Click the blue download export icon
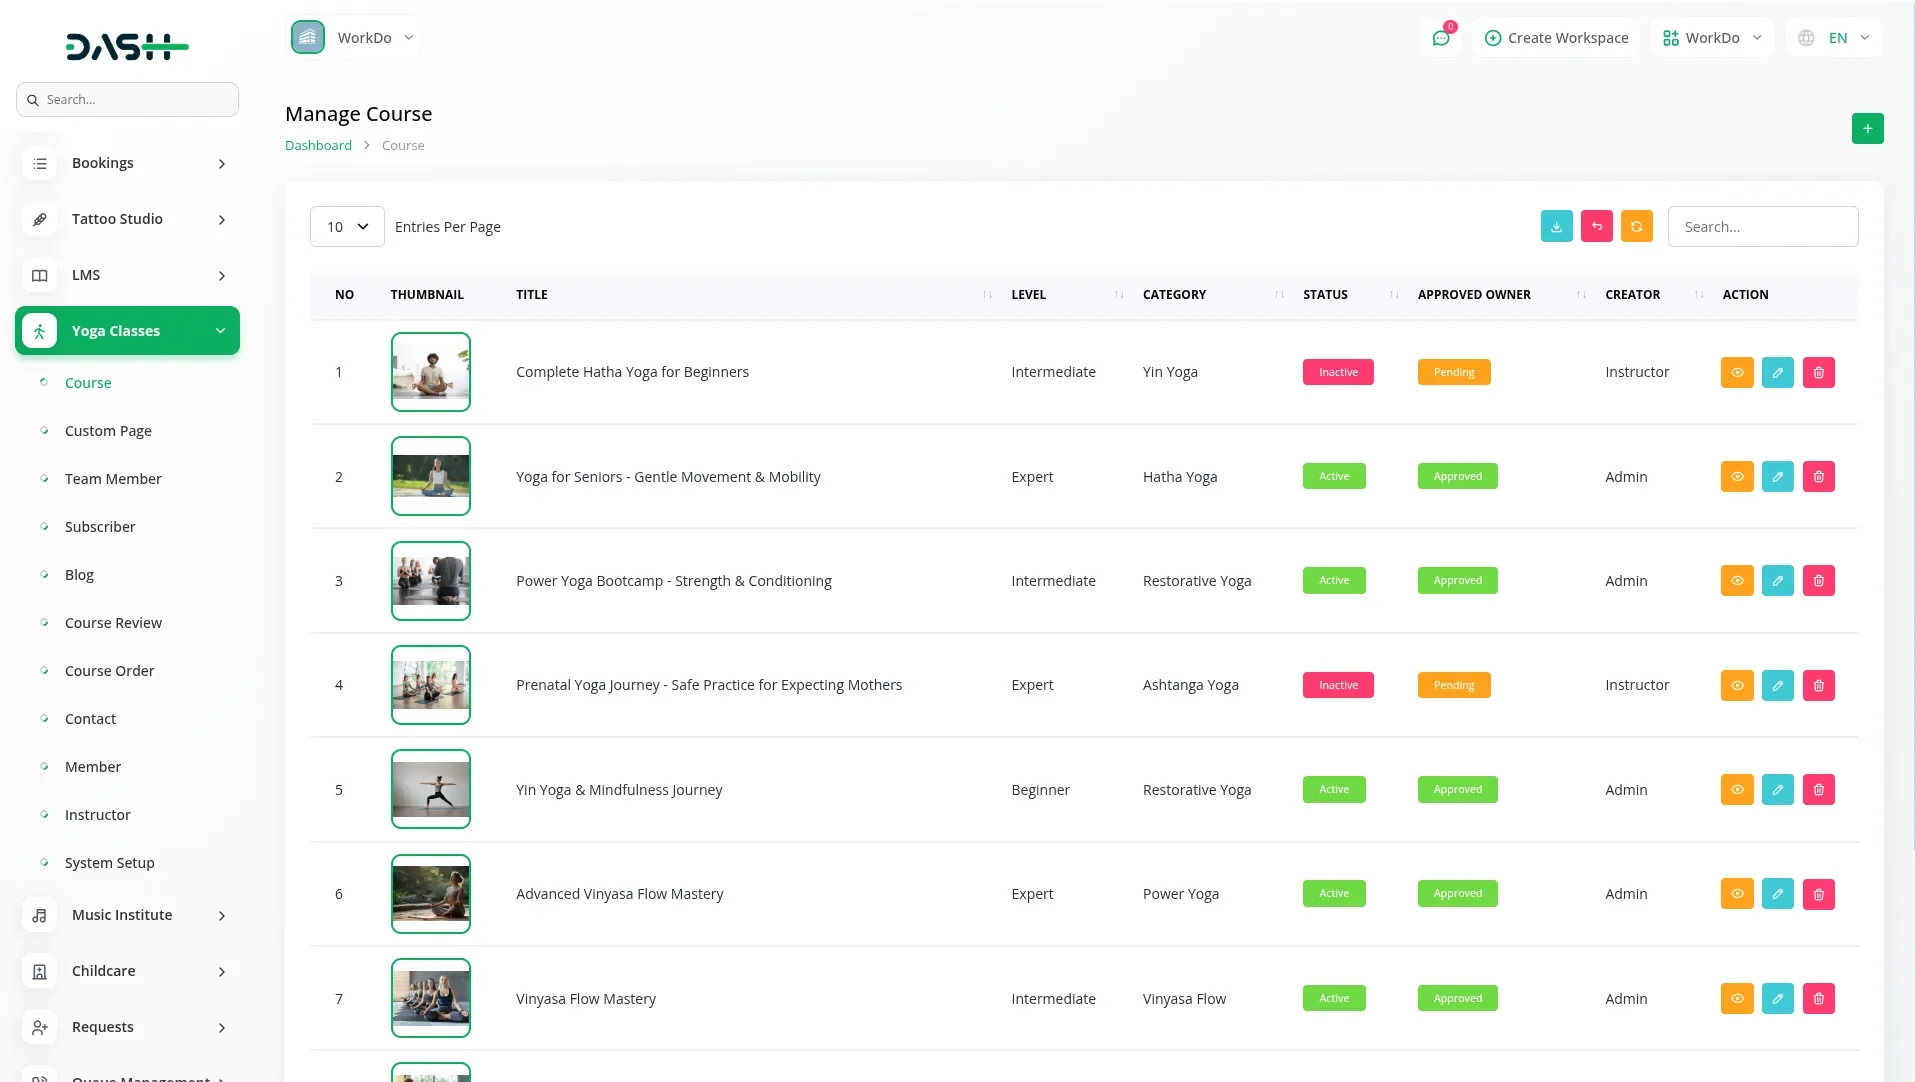The image size is (1915, 1082). pyautogui.click(x=1556, y=227)
